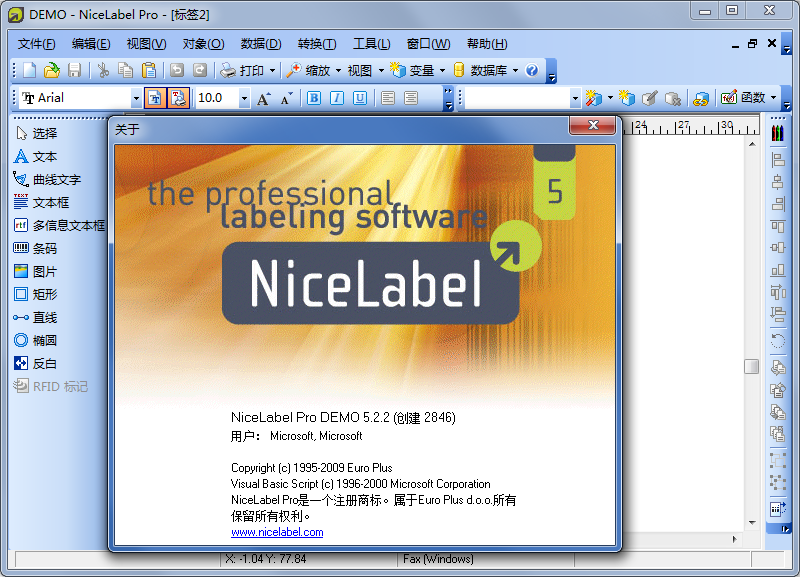Viewport: 800px width, 577px height.
Task: Click the horizontal ruler above the canvas
Action: click(x=690, y=126)
